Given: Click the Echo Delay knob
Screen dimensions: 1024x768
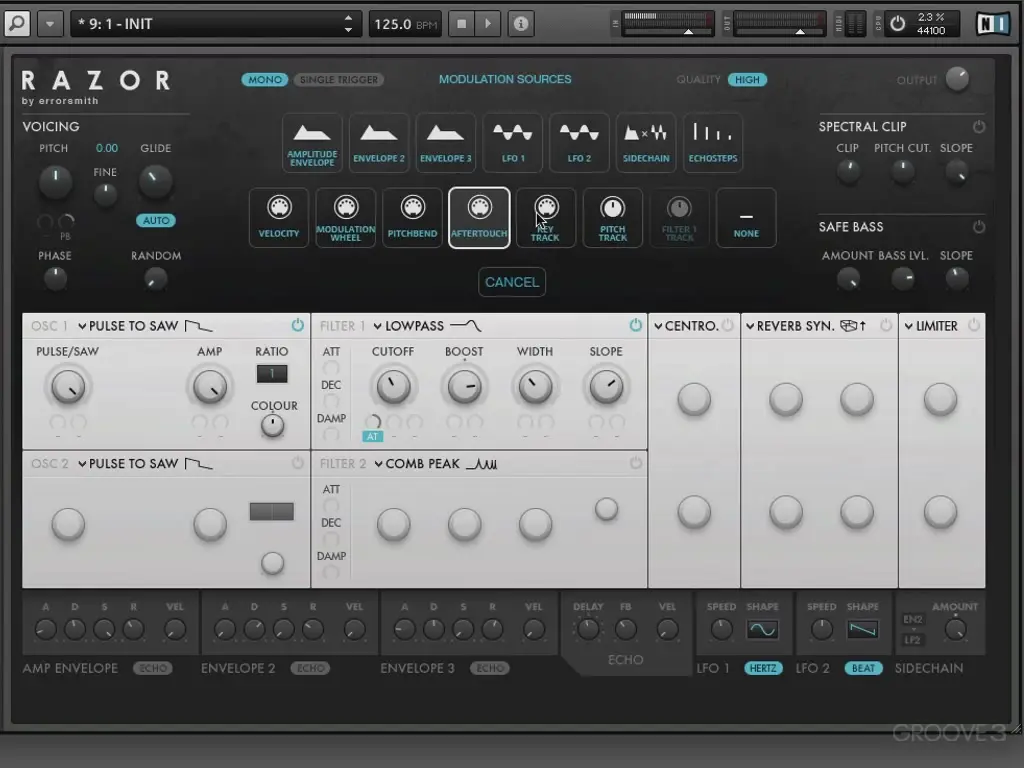Looking at the screenshot, I should (x=588, y=630).
